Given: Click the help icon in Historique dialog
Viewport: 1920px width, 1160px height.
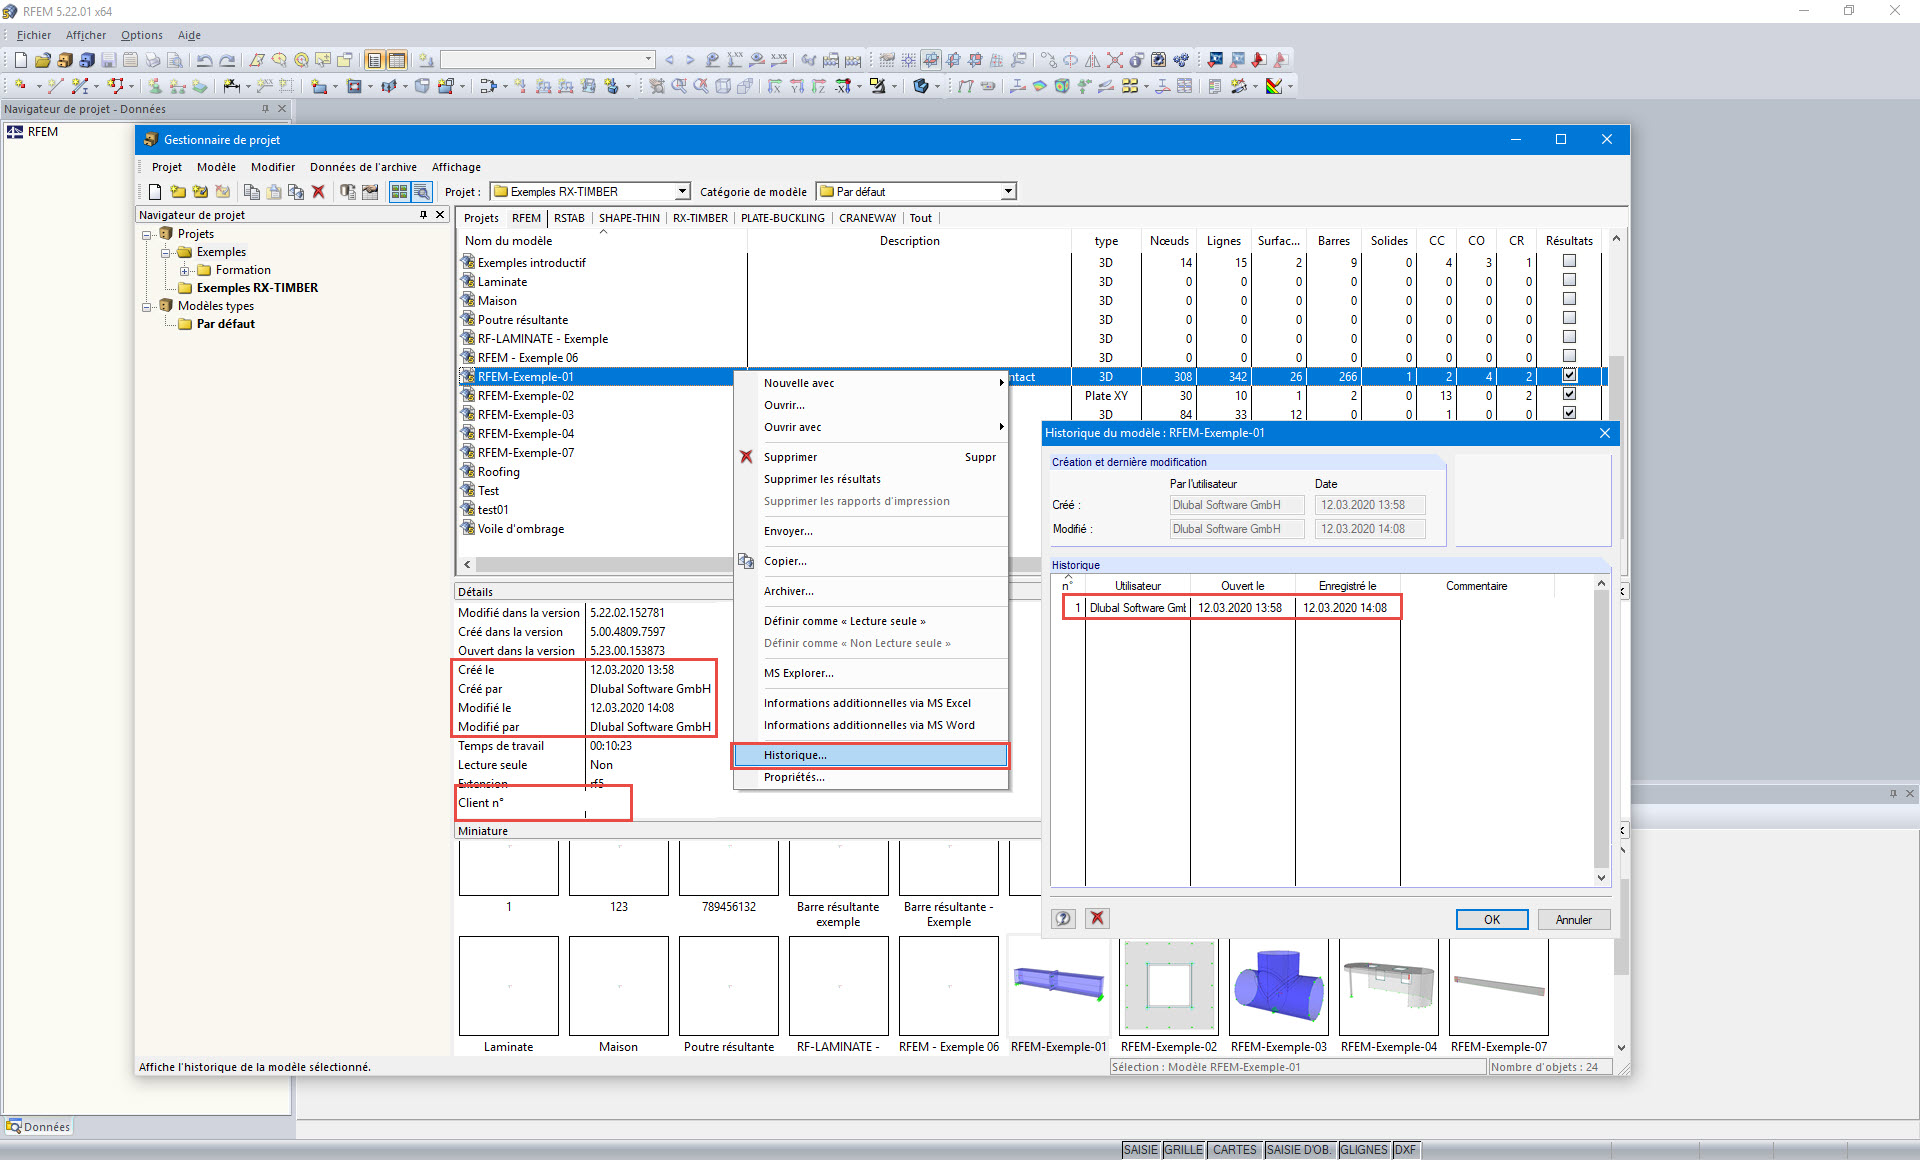Looking at the screenshot, I should 1063,919.
